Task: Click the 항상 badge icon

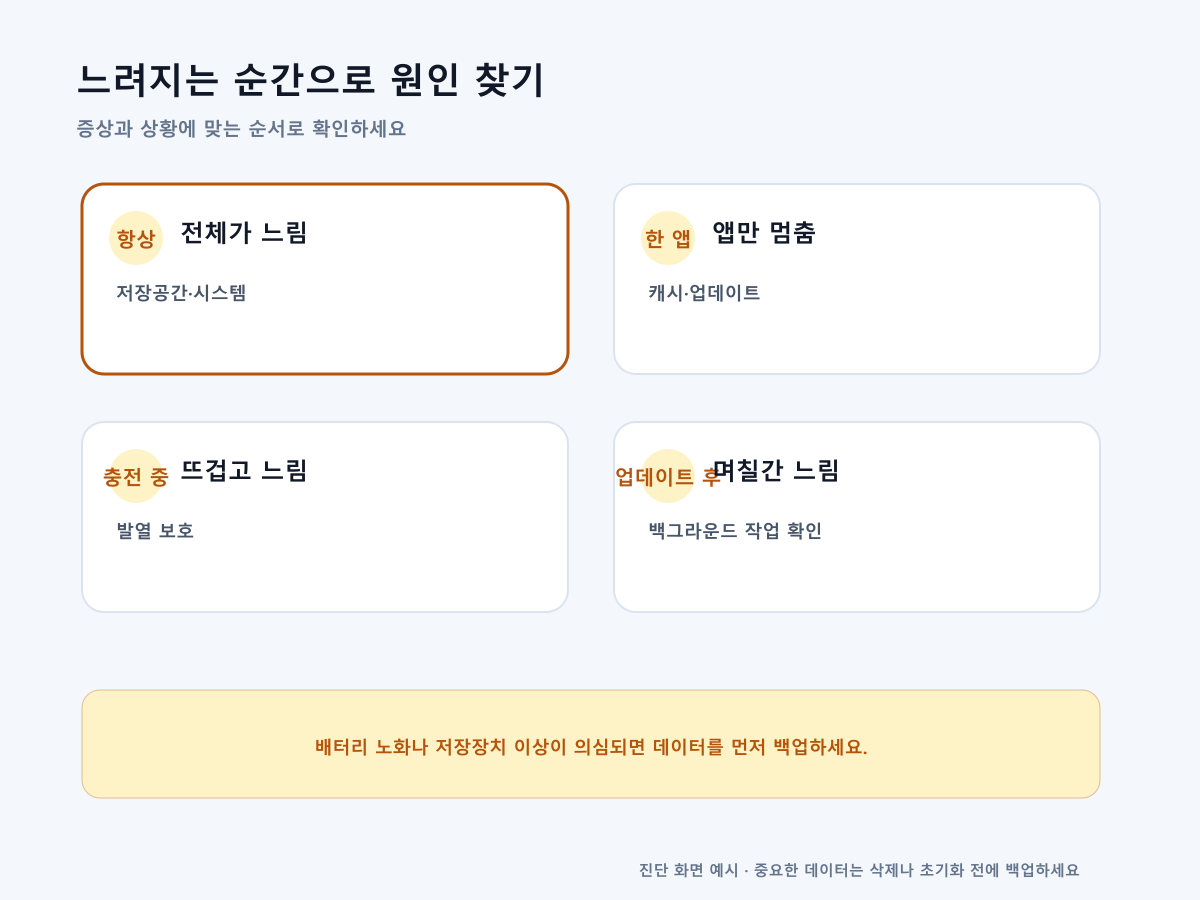Action: [x=136, y=238]
